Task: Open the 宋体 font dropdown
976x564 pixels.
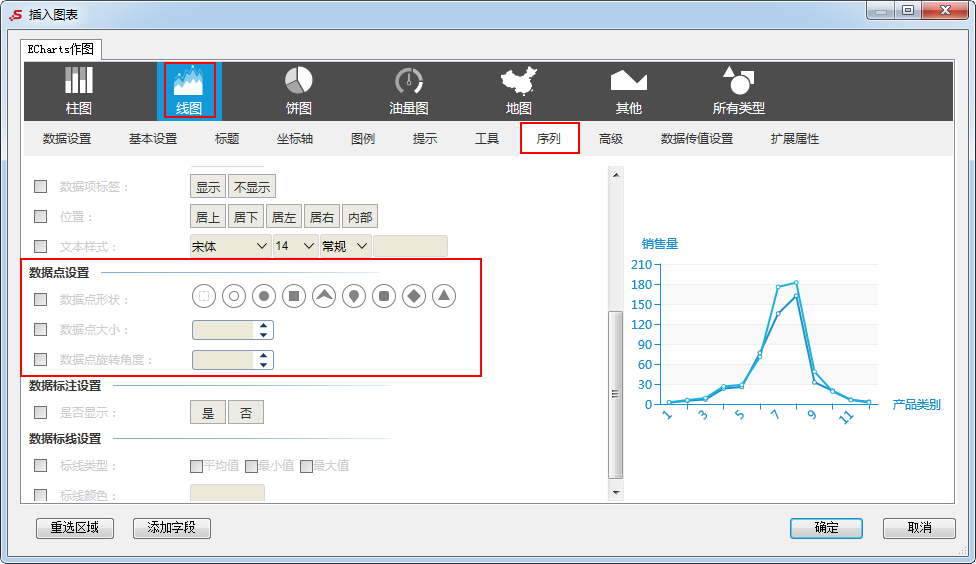Action: 230,246
